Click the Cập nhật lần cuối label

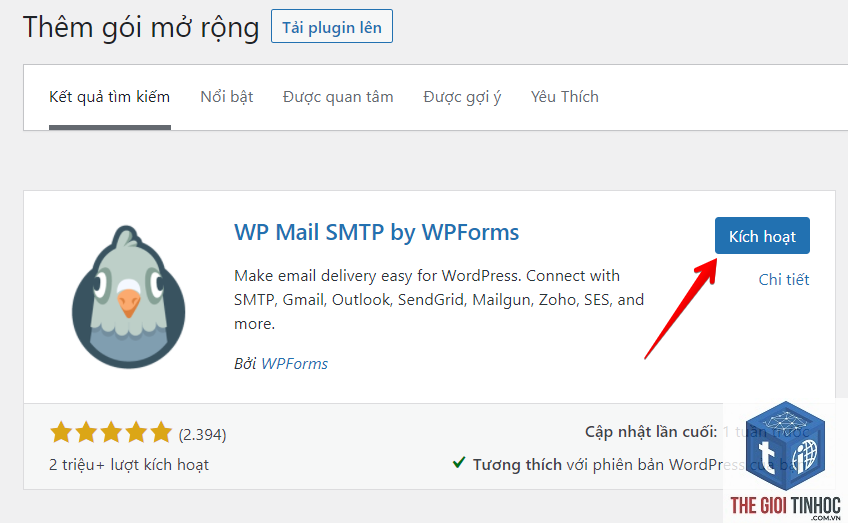tap(651, 432)
